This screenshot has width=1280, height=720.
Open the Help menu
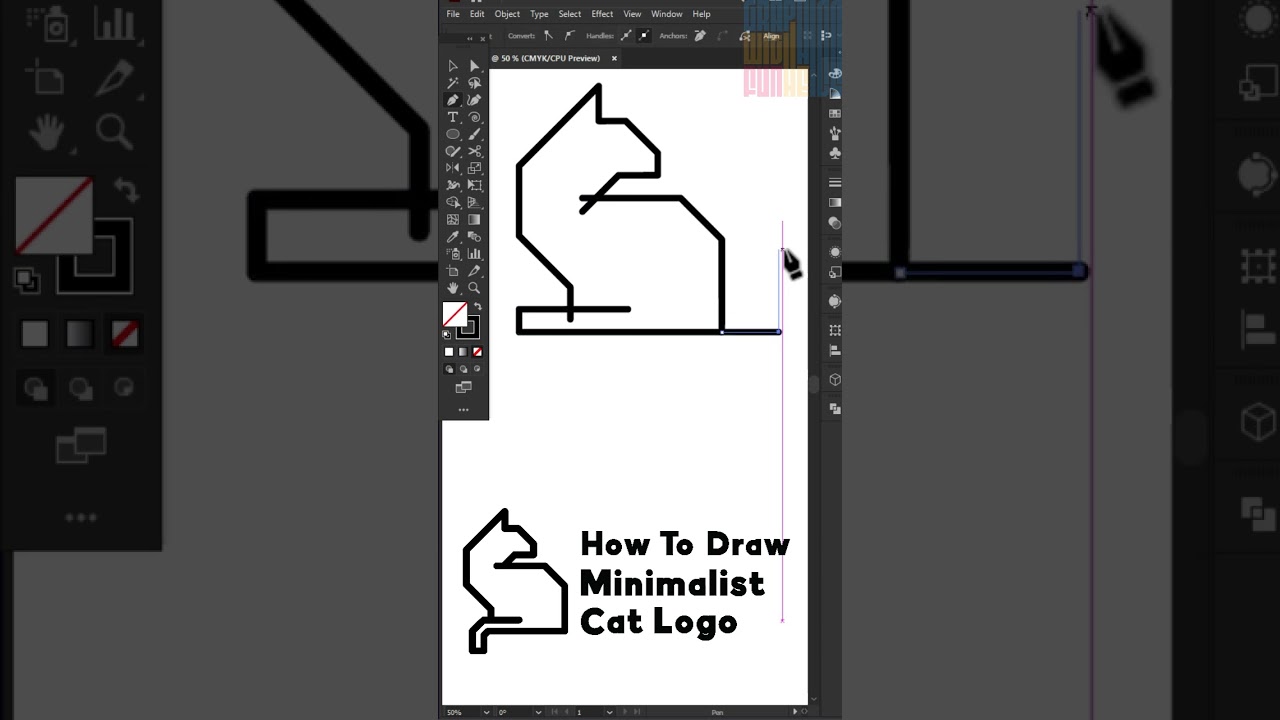coord(701,14)
